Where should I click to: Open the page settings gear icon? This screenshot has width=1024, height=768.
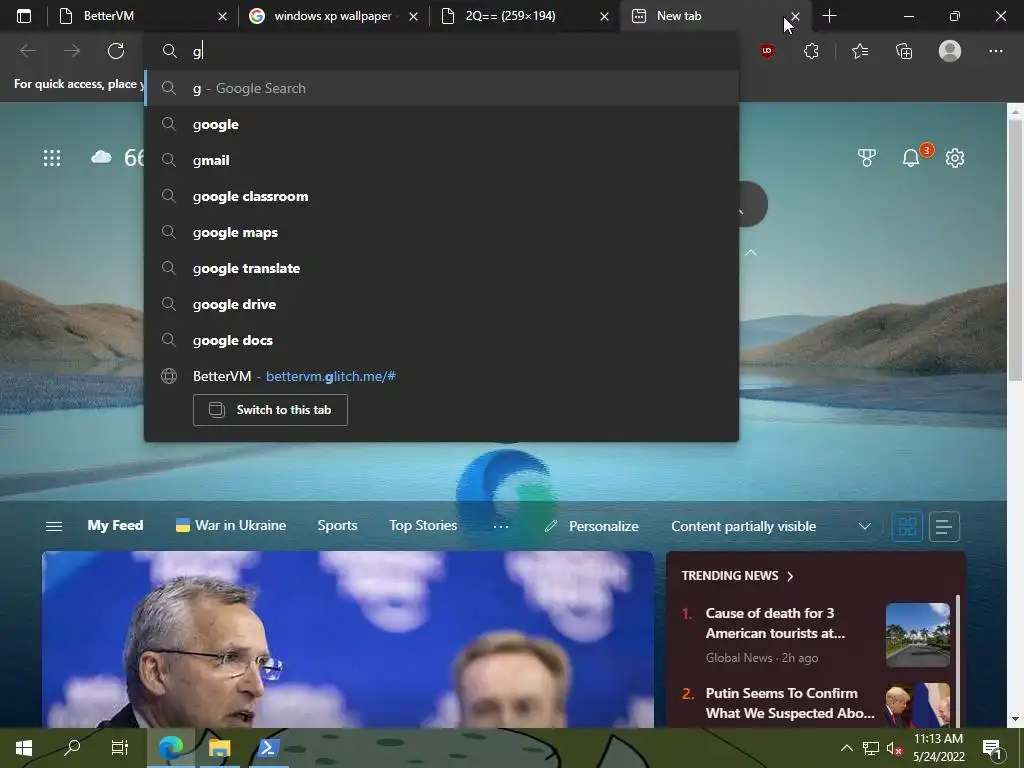[x=955, y=158]
